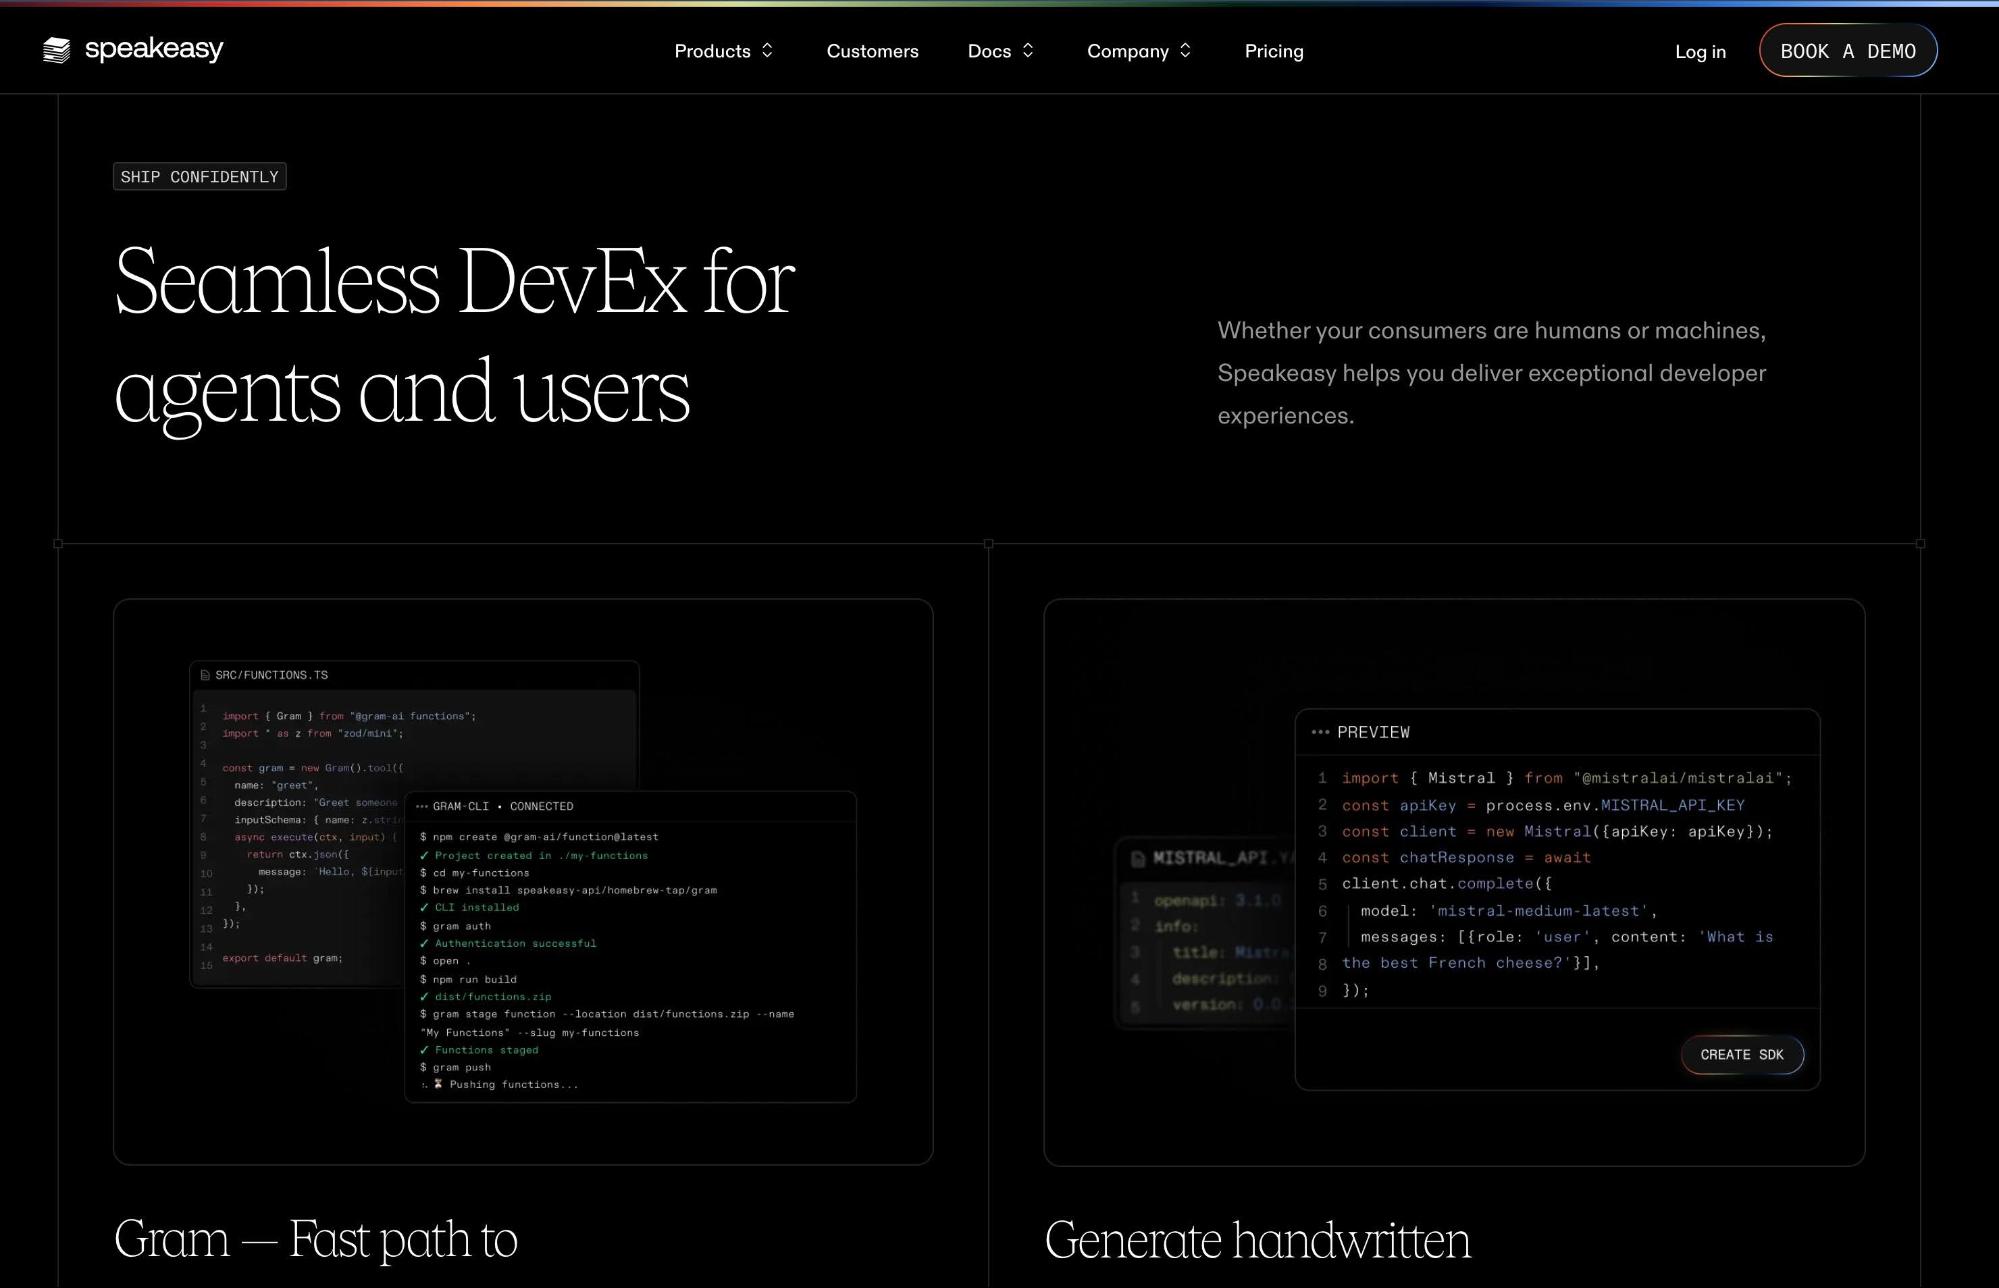1999x1288 pixels.
Task: Click the checkmark beside CLI installed
Action: click(x=424, y=908)
